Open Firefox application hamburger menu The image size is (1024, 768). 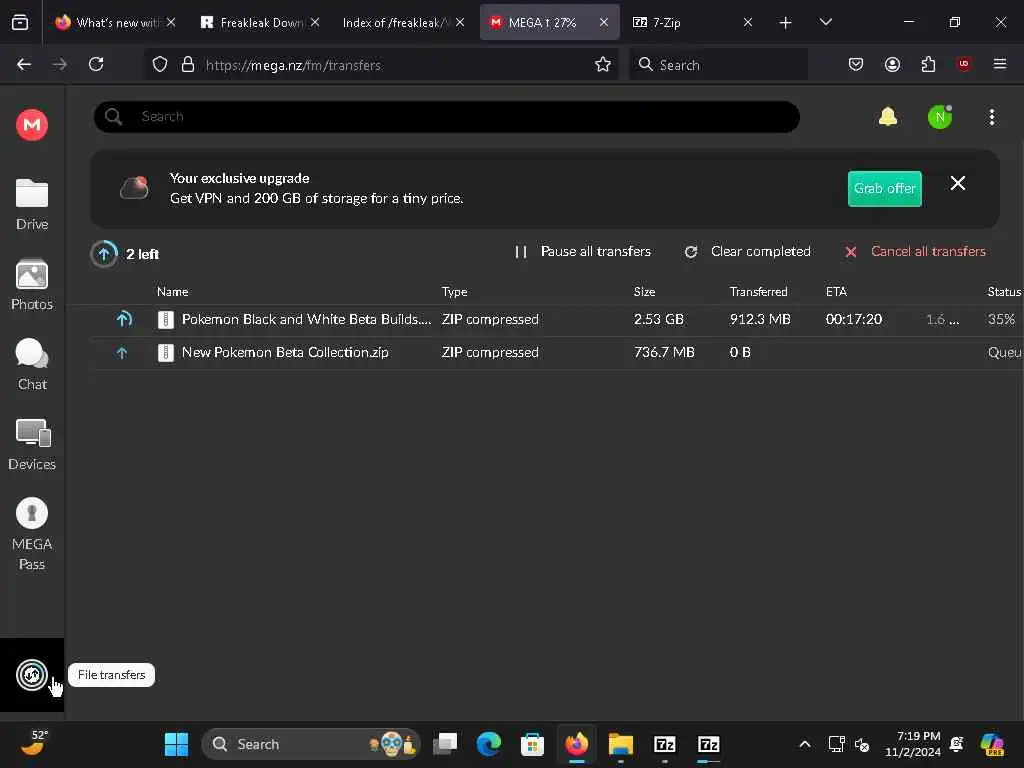(999, 64)
